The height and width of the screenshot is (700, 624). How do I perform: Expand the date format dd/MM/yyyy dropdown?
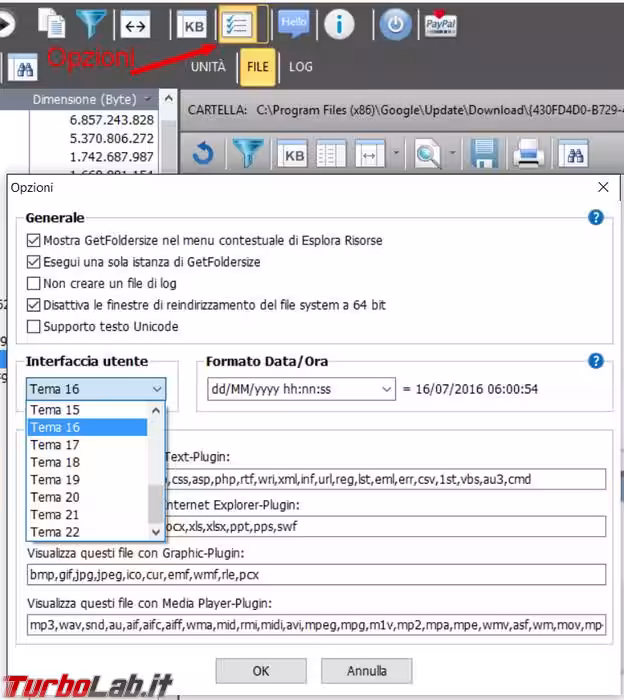(x=300, y=389)
